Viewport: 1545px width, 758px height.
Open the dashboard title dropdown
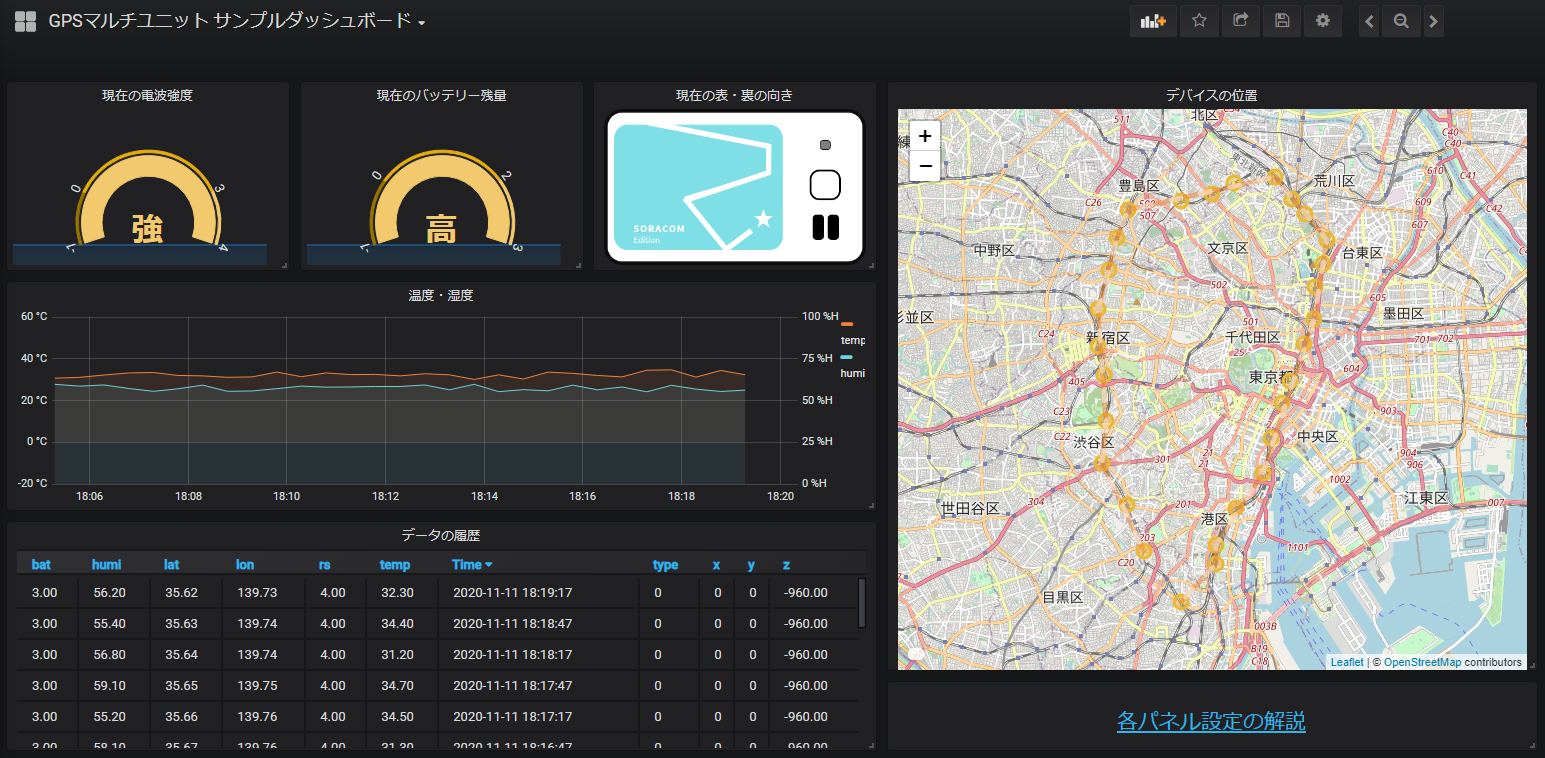(237, 21)
